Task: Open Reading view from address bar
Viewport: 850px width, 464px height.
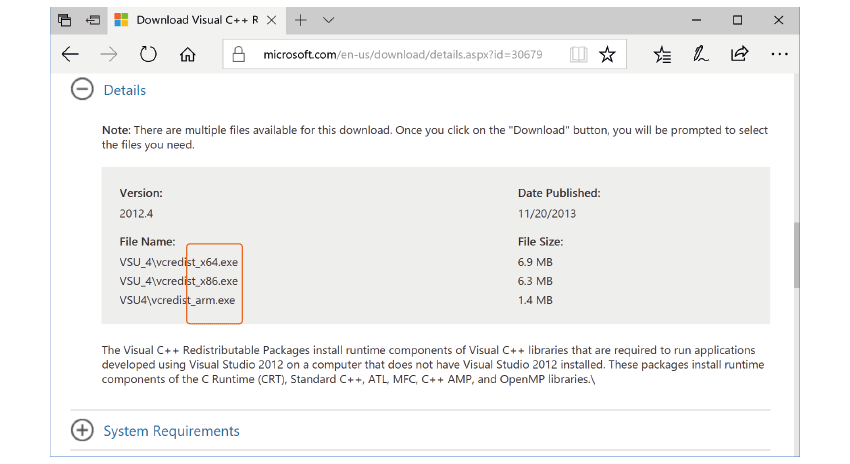Action: pos(578,54)
